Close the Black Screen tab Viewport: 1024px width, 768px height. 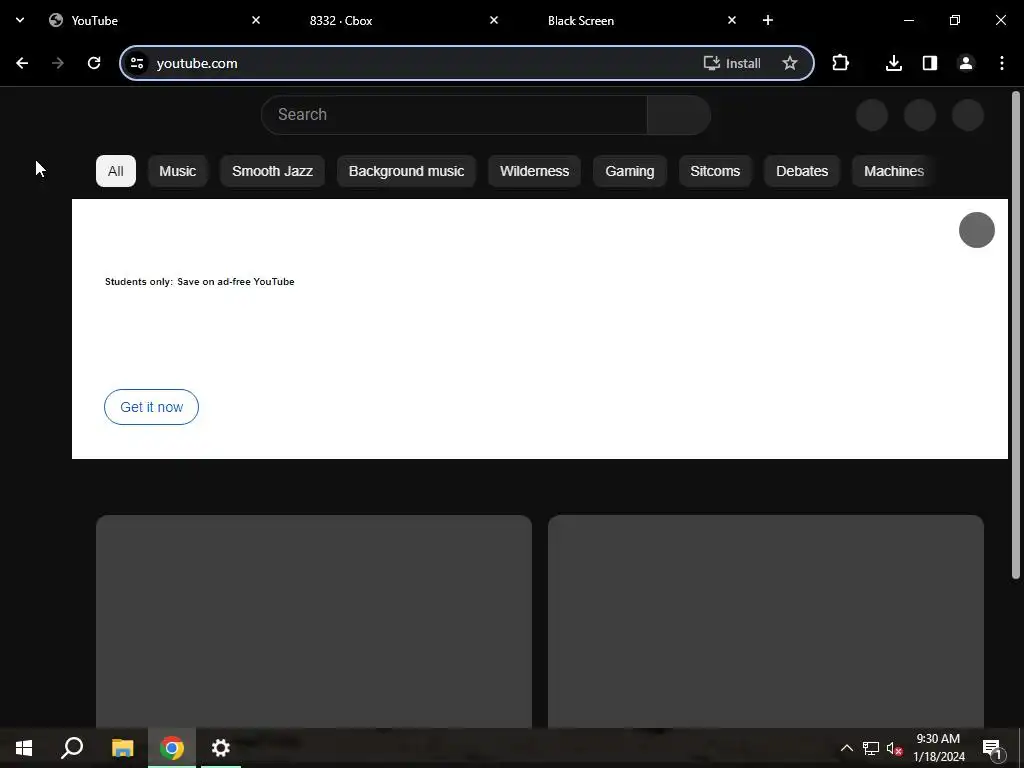pos(732,20)
